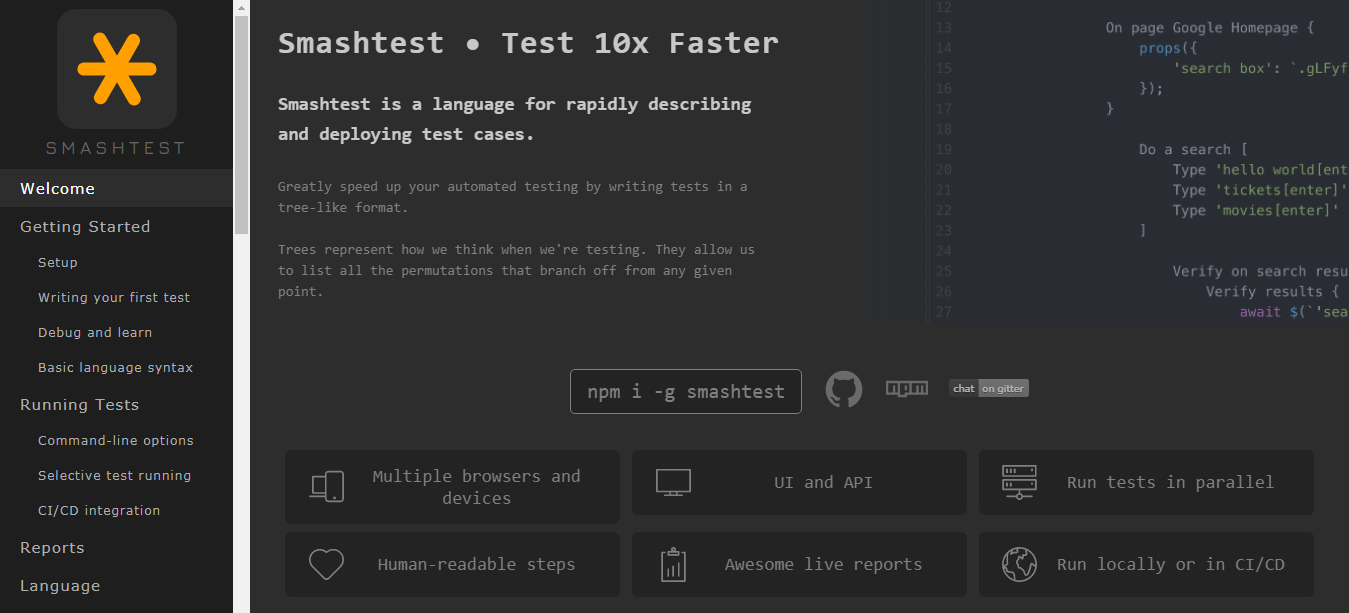
Task: Open the Setup page
Action: tap(57, 262)
